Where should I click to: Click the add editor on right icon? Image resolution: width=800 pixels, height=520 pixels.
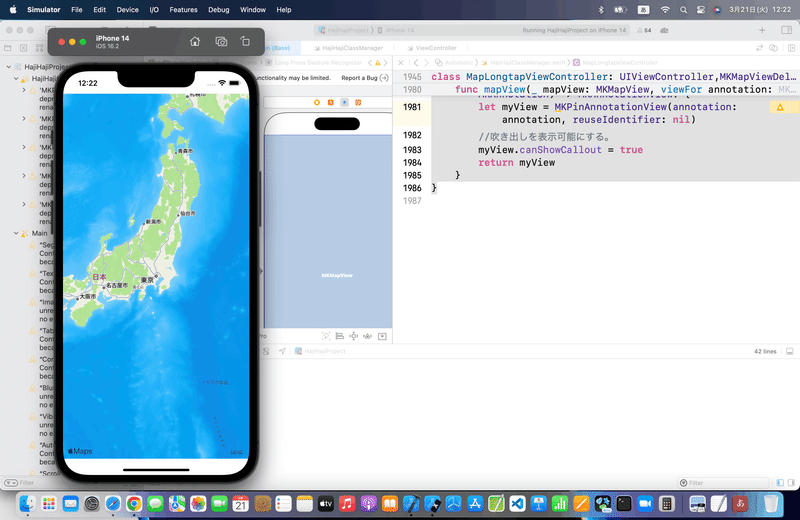(791, 48)
